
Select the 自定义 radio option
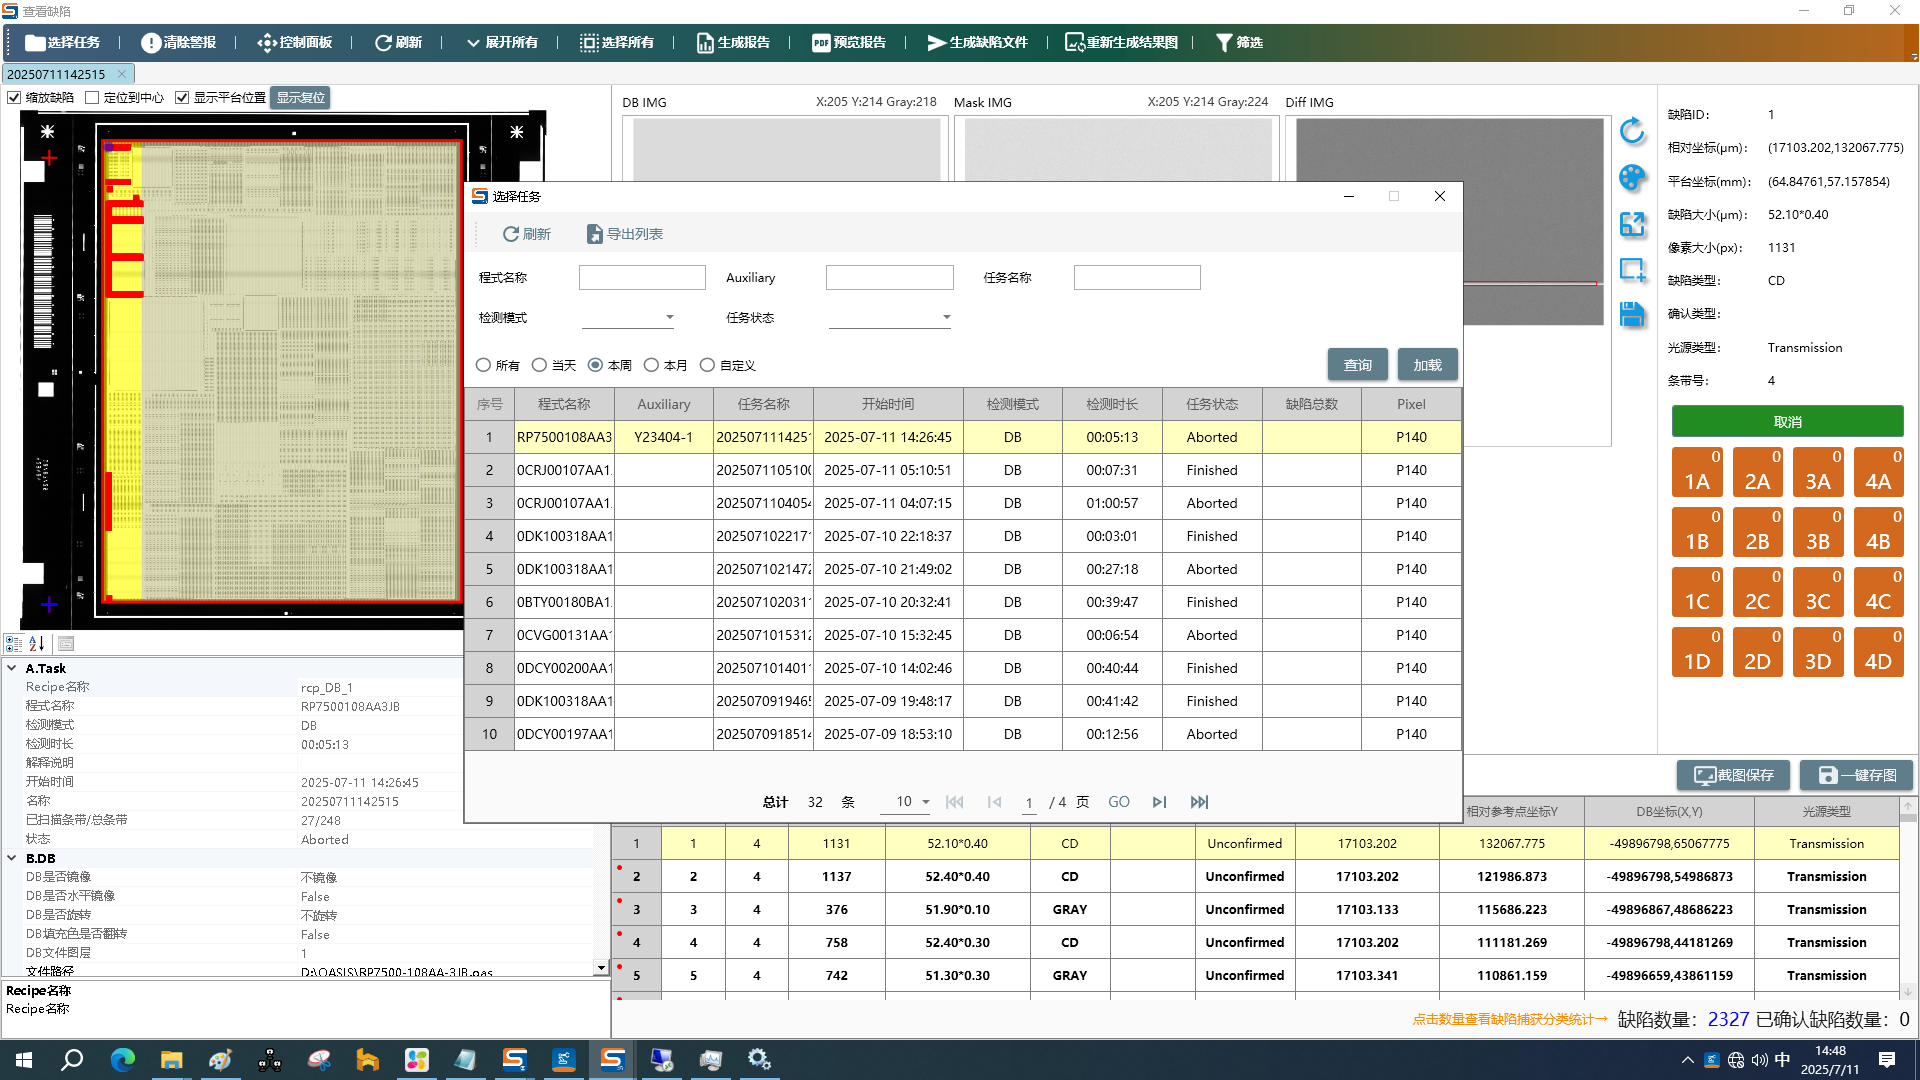[x=707, y=365]
